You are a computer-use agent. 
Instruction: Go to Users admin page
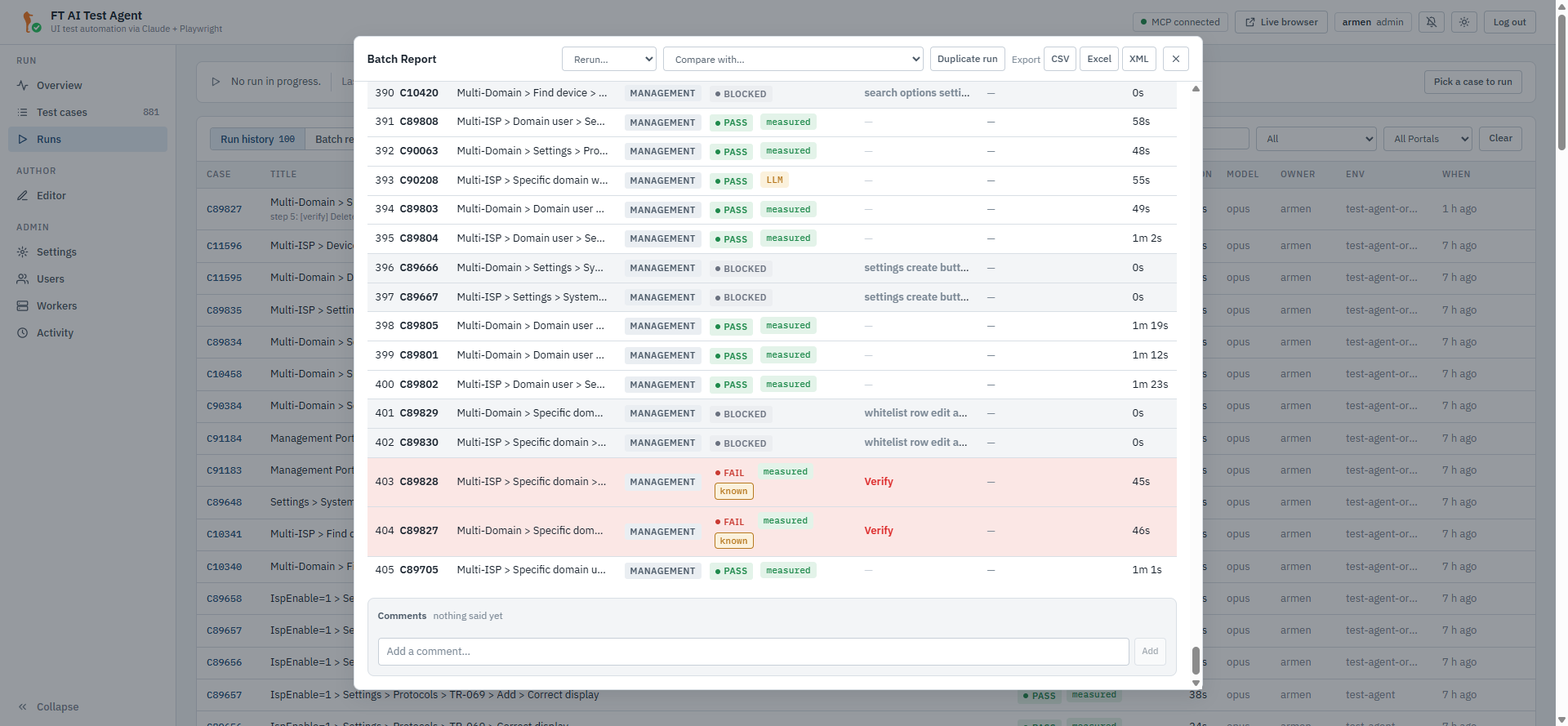point(87,279)
